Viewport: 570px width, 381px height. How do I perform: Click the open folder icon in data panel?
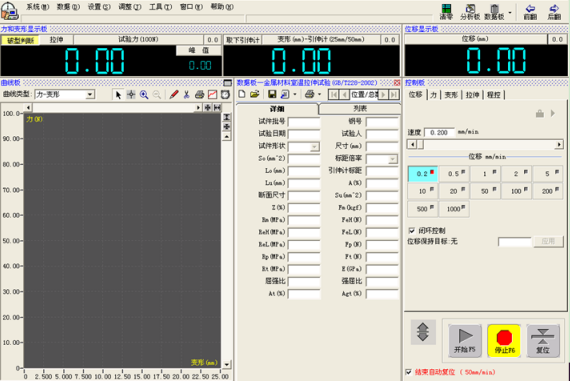[x=254, y=94]
